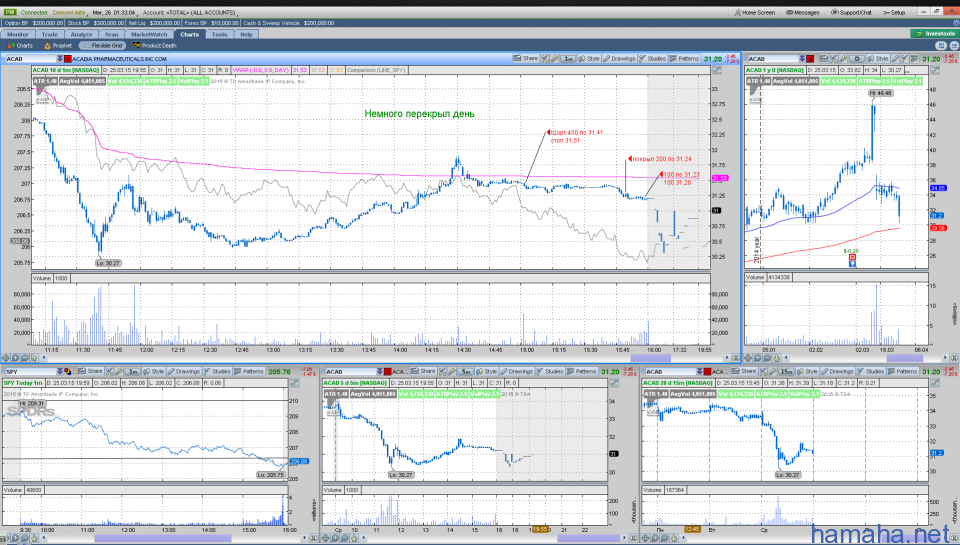This screenshot has height=545, width=960.
Task: Open 15m timeframe selector on ACAD chart
Action: tap(786, 371)
